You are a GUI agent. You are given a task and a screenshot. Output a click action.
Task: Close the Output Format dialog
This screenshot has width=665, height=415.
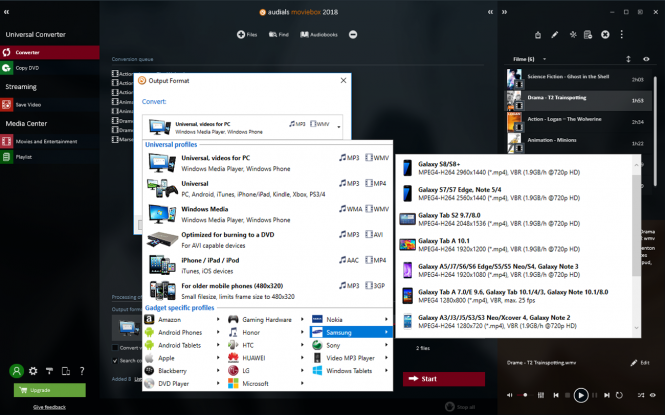(x=344, y=81)
